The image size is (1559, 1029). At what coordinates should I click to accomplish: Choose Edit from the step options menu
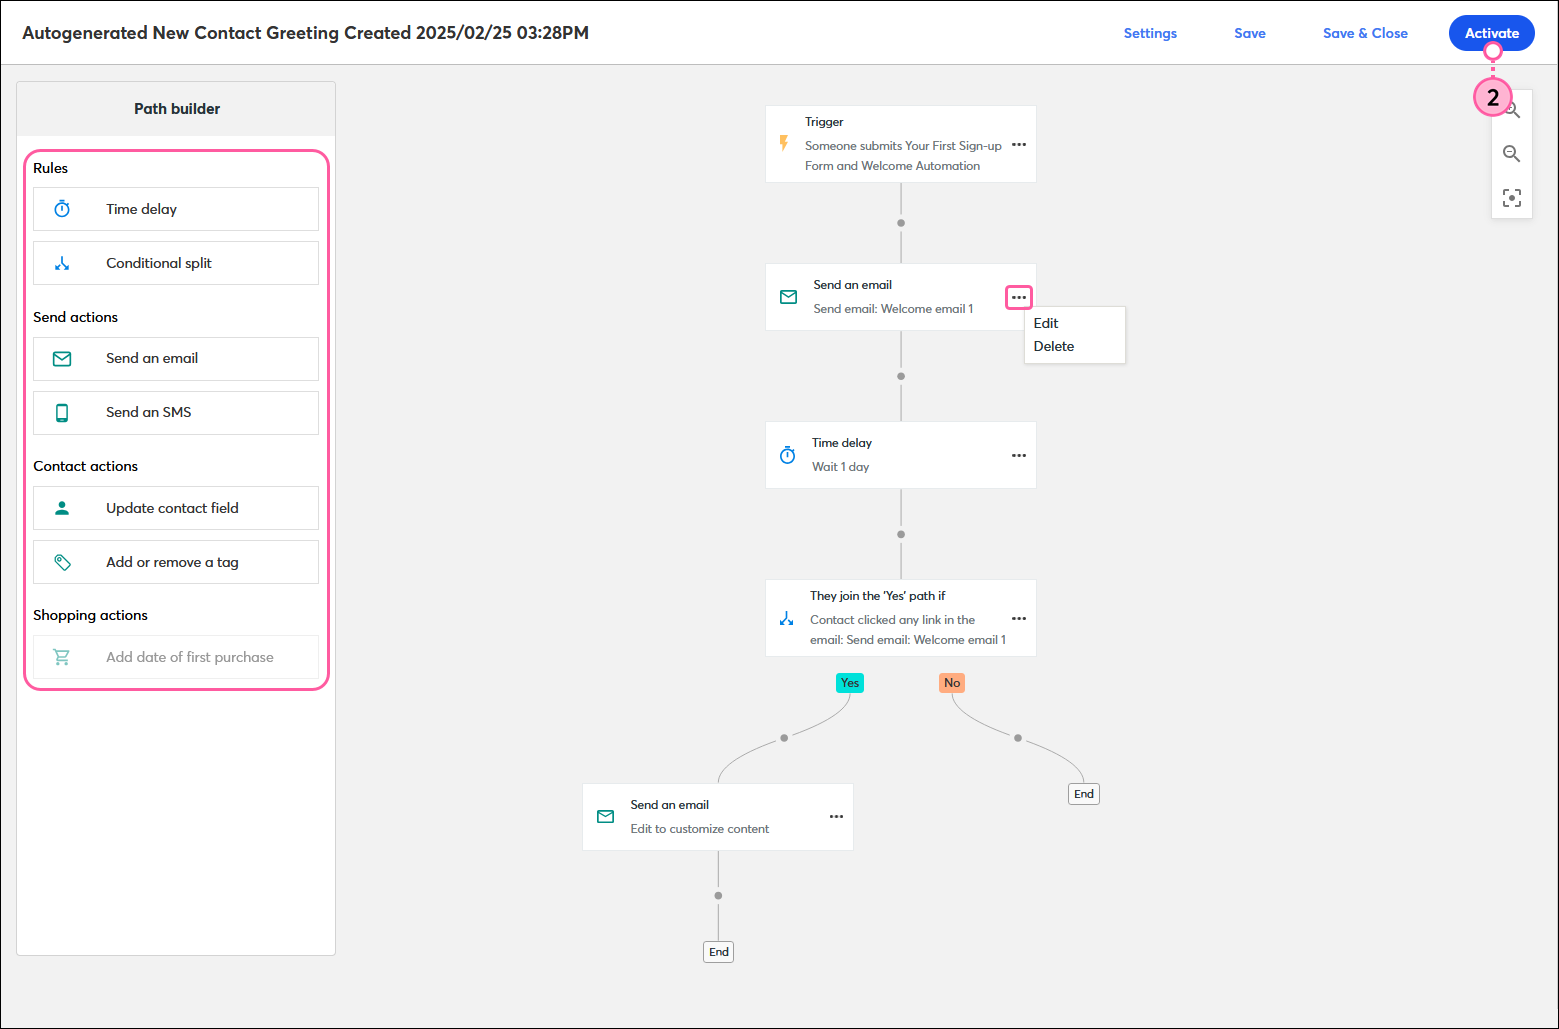(1046, 323)
